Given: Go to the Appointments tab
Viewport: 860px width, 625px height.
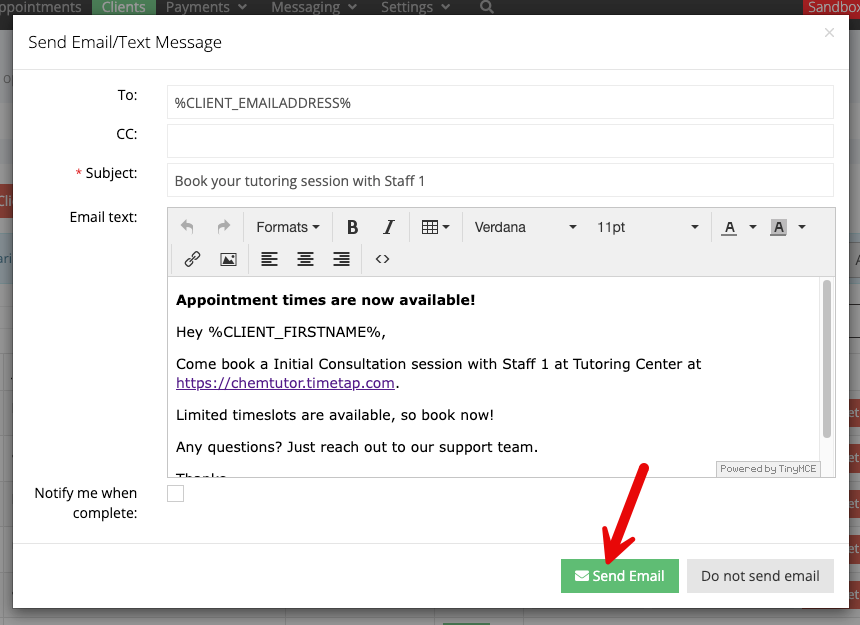Looking at the screenshot, I should click(x=41, y=7).
